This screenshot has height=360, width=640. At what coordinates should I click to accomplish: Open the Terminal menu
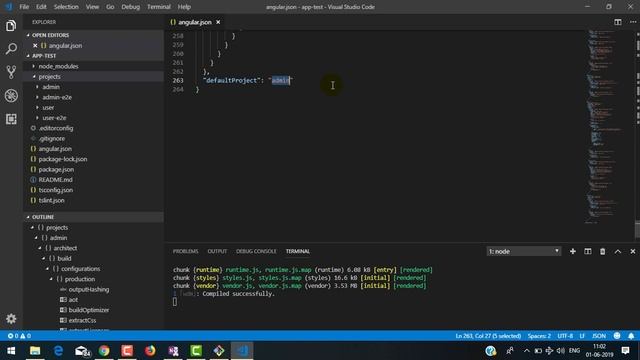pos(159,7)
